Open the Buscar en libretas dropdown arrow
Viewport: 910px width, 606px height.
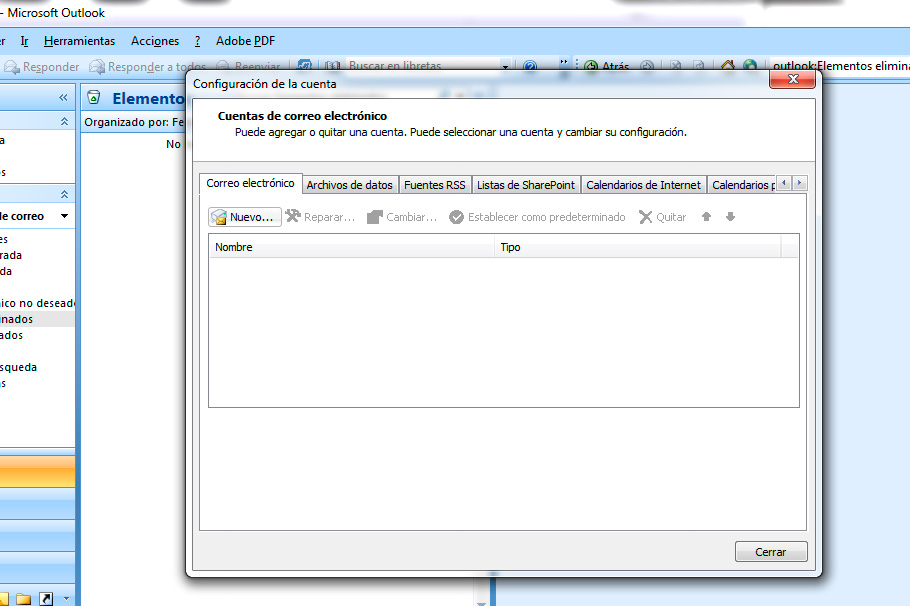coord(505,66)
